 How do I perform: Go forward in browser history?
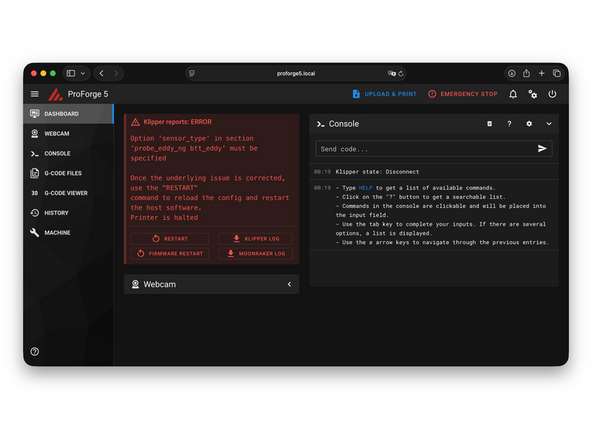point(116,73)
